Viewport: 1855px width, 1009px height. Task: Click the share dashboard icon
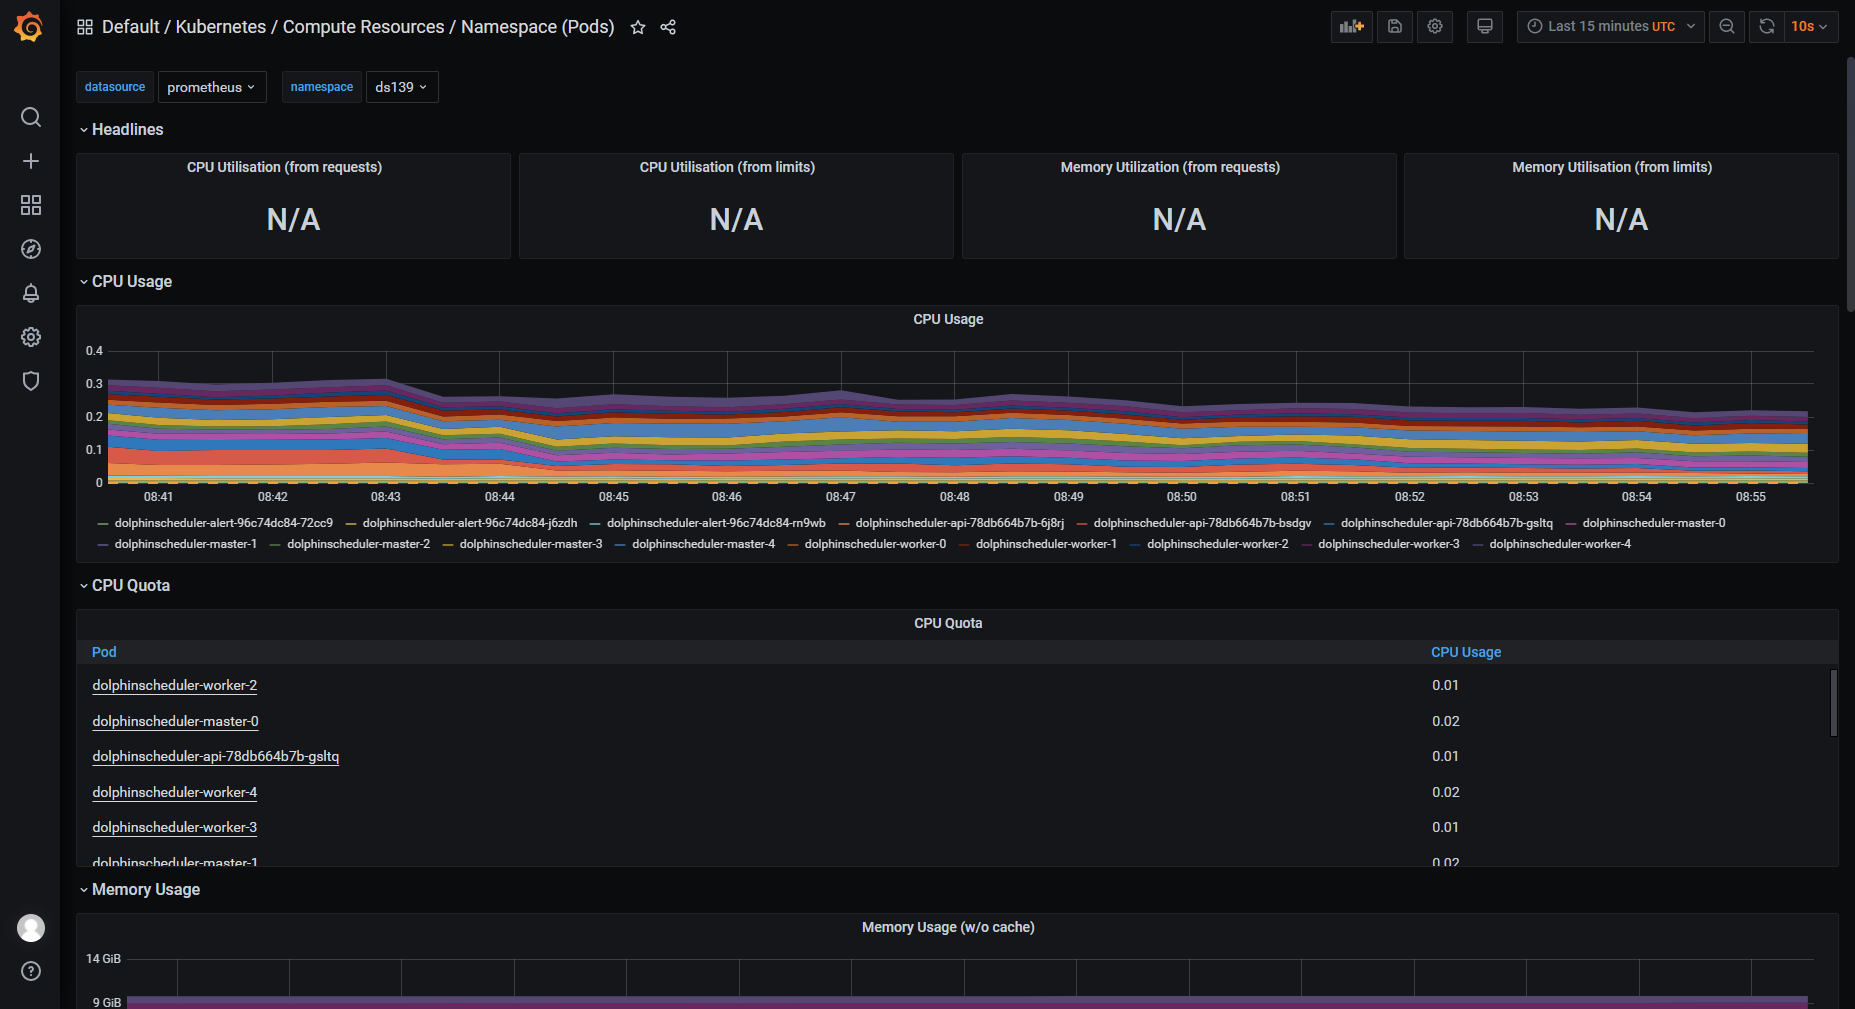pos(668,27)
